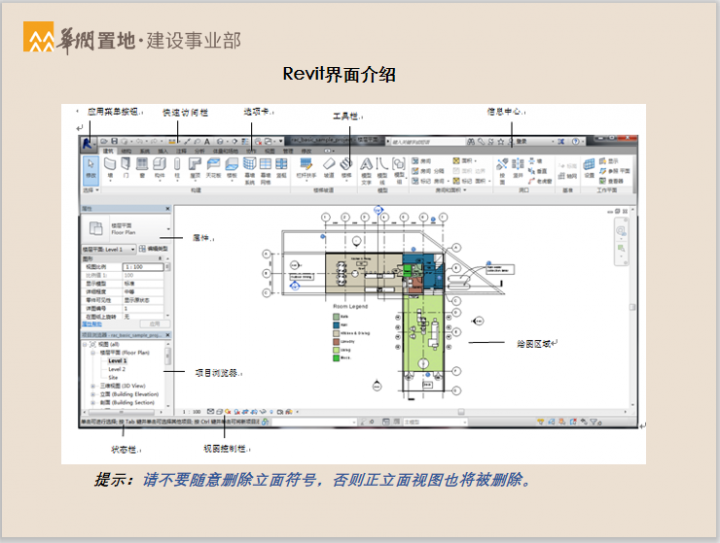Screen dimensions: 720x543
Task: Select the Column (柱) tool
Action: click(177, 167)
